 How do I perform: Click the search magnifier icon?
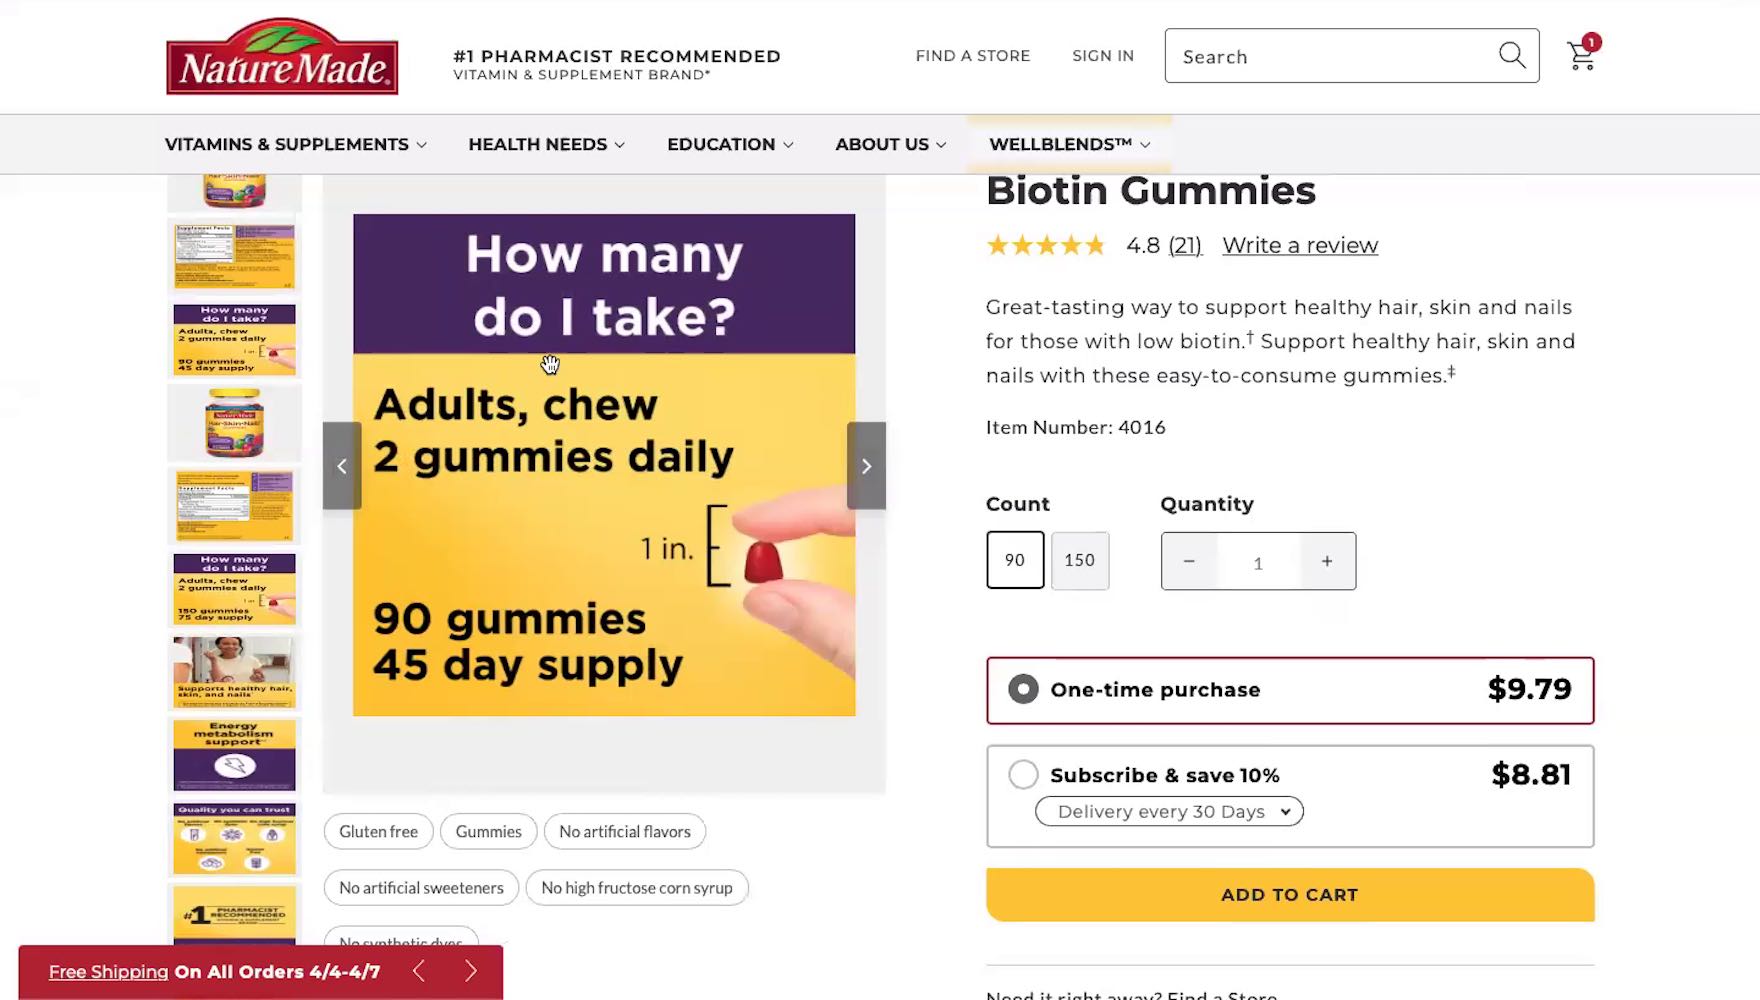click(x=1512, y=55)
